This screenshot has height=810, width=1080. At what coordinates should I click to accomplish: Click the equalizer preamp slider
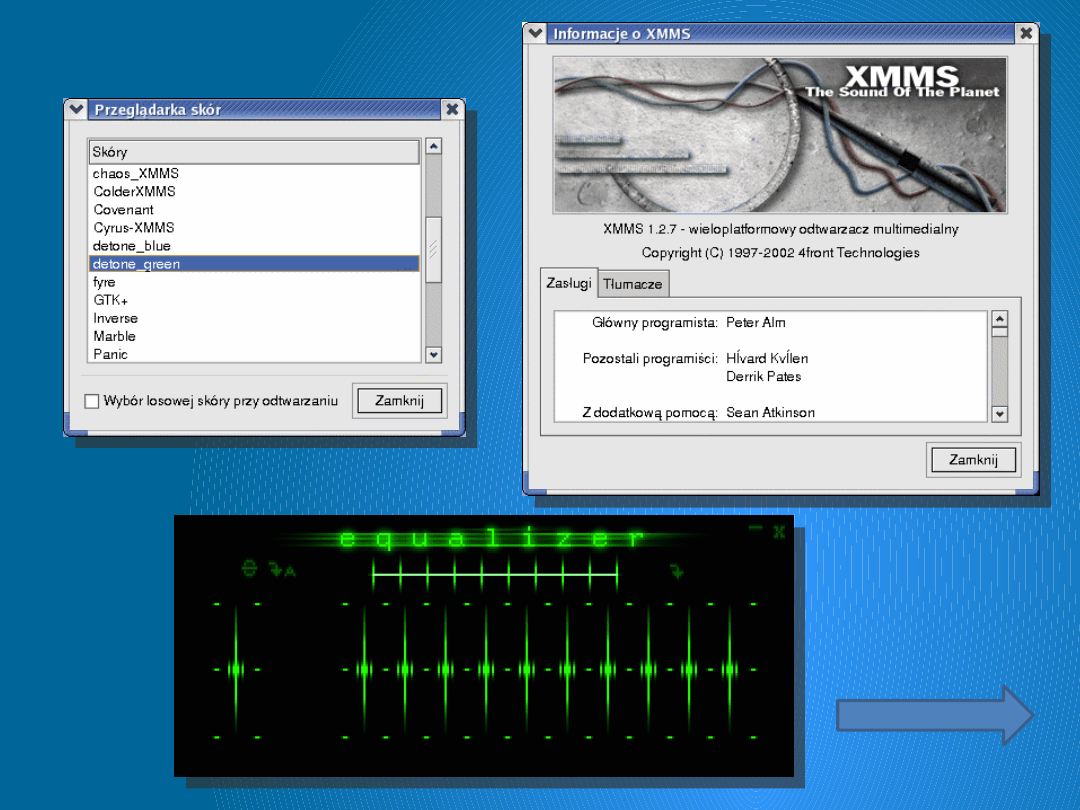236,669
